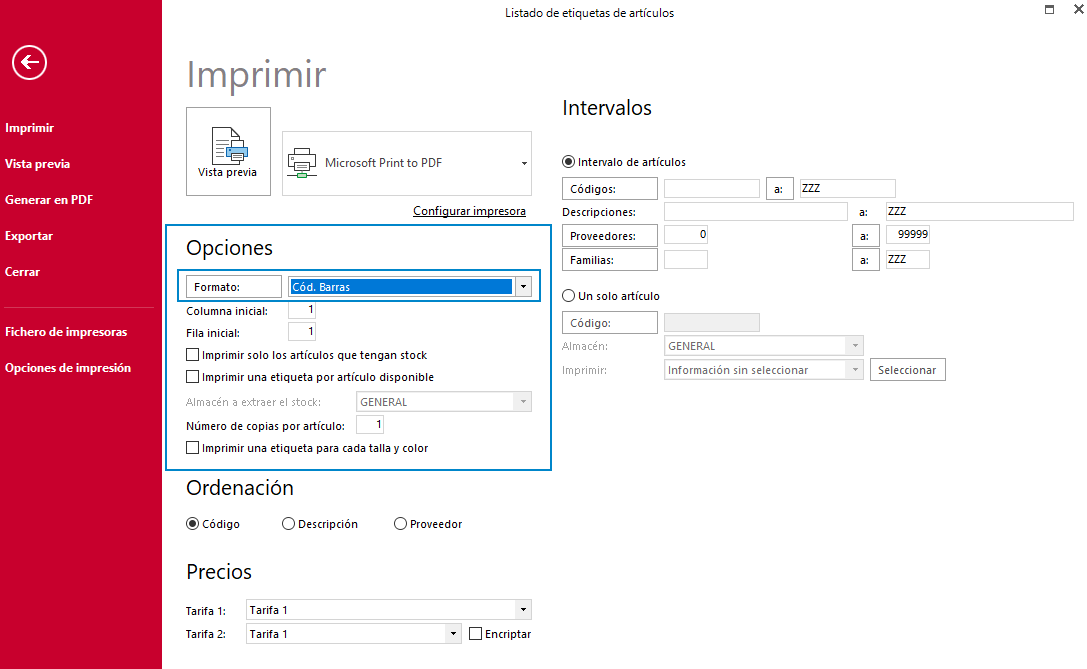Open Vista previa in the sidebar
Image resolution: width=1087 pixels, height=669 pixels.
tap(37, 164)
